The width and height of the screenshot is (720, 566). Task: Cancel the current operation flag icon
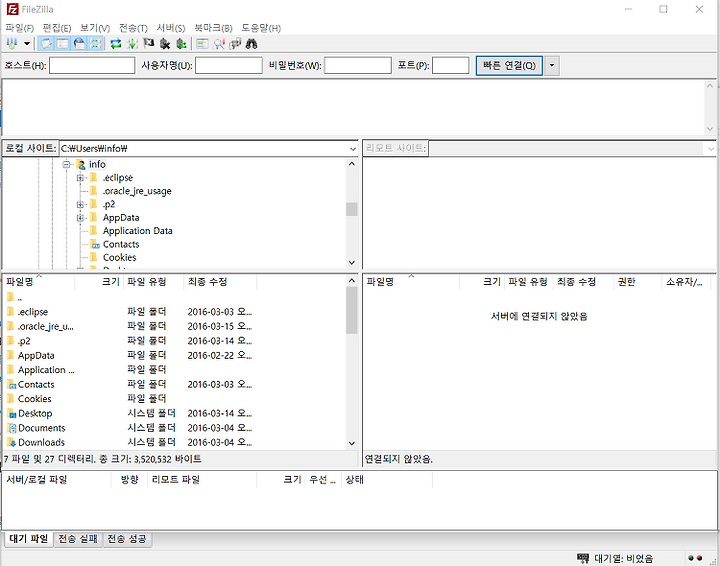[148, 44]
